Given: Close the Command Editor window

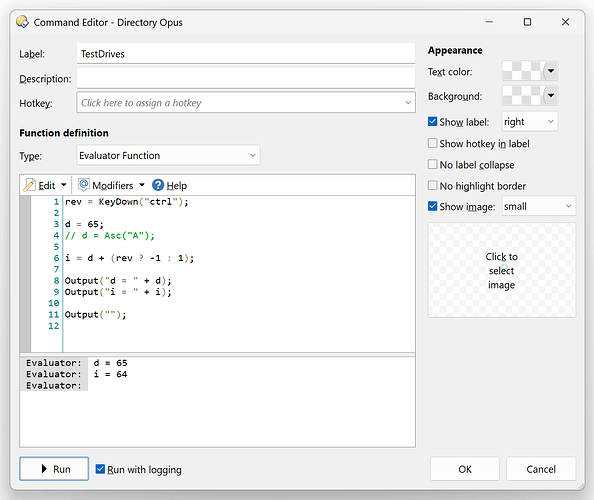Looking at the screenshot, I should point(565,22).
